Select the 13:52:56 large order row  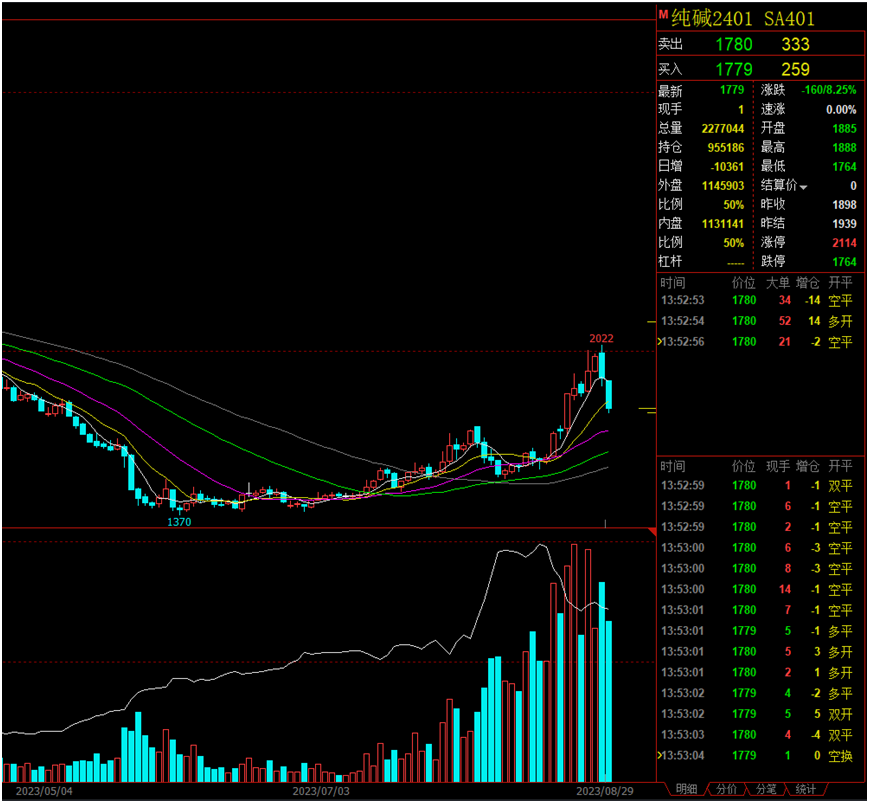760,342
